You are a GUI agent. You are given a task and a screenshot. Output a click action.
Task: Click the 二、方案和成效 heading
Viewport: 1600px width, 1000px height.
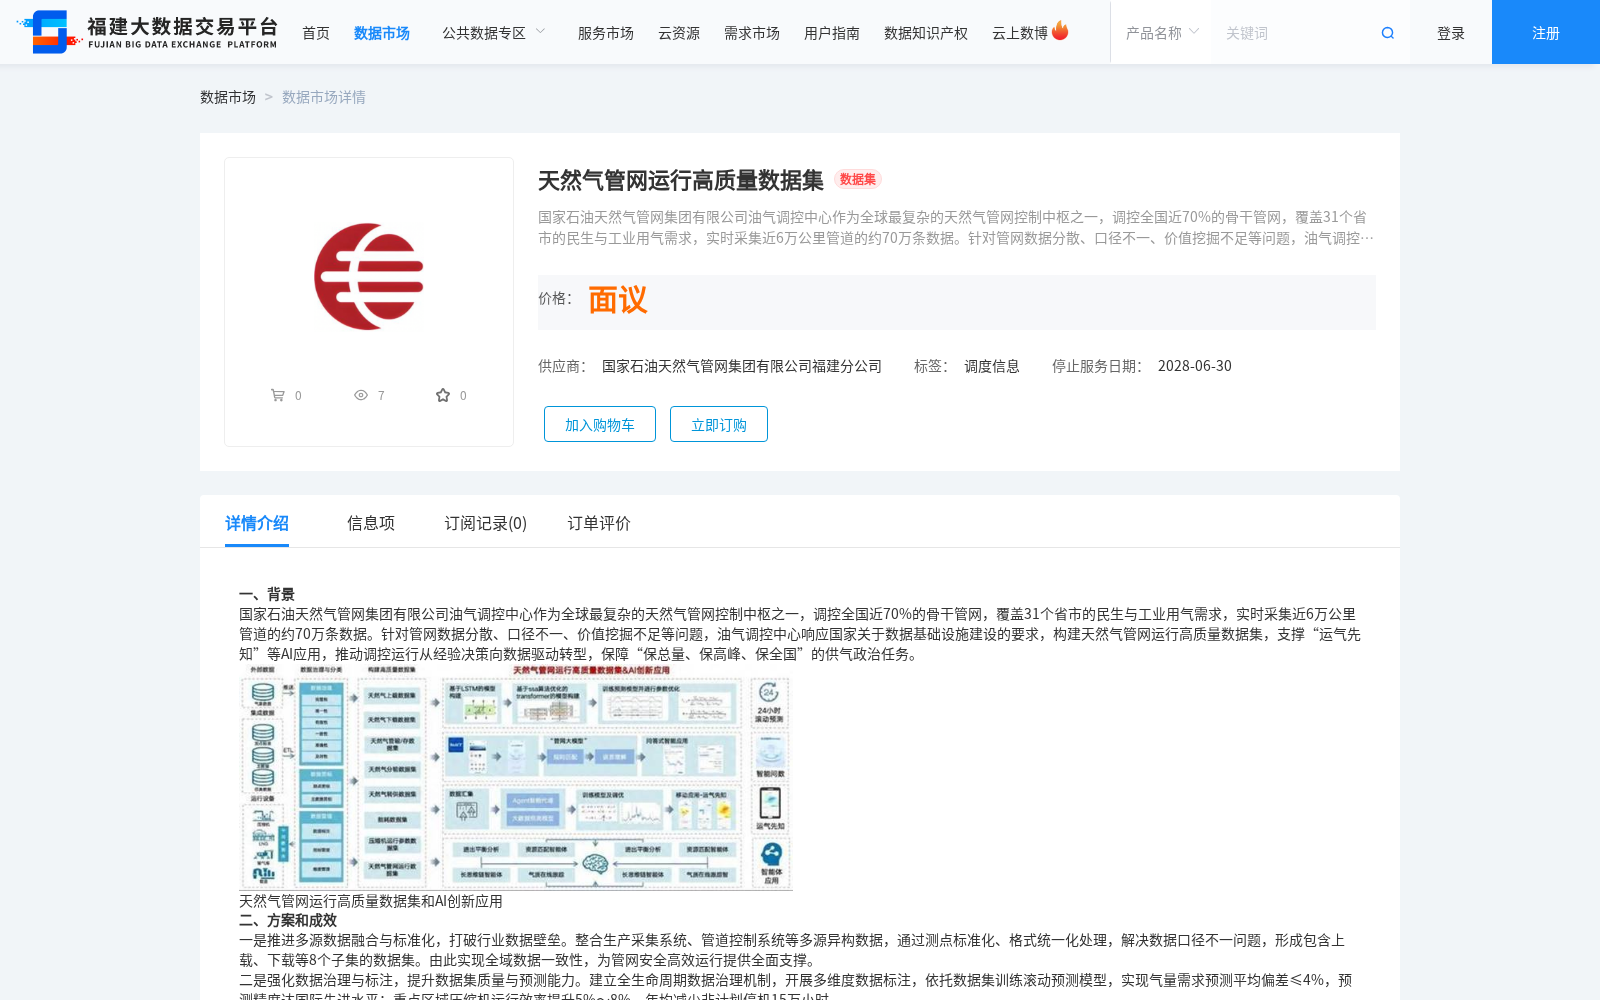pos(288,920)
